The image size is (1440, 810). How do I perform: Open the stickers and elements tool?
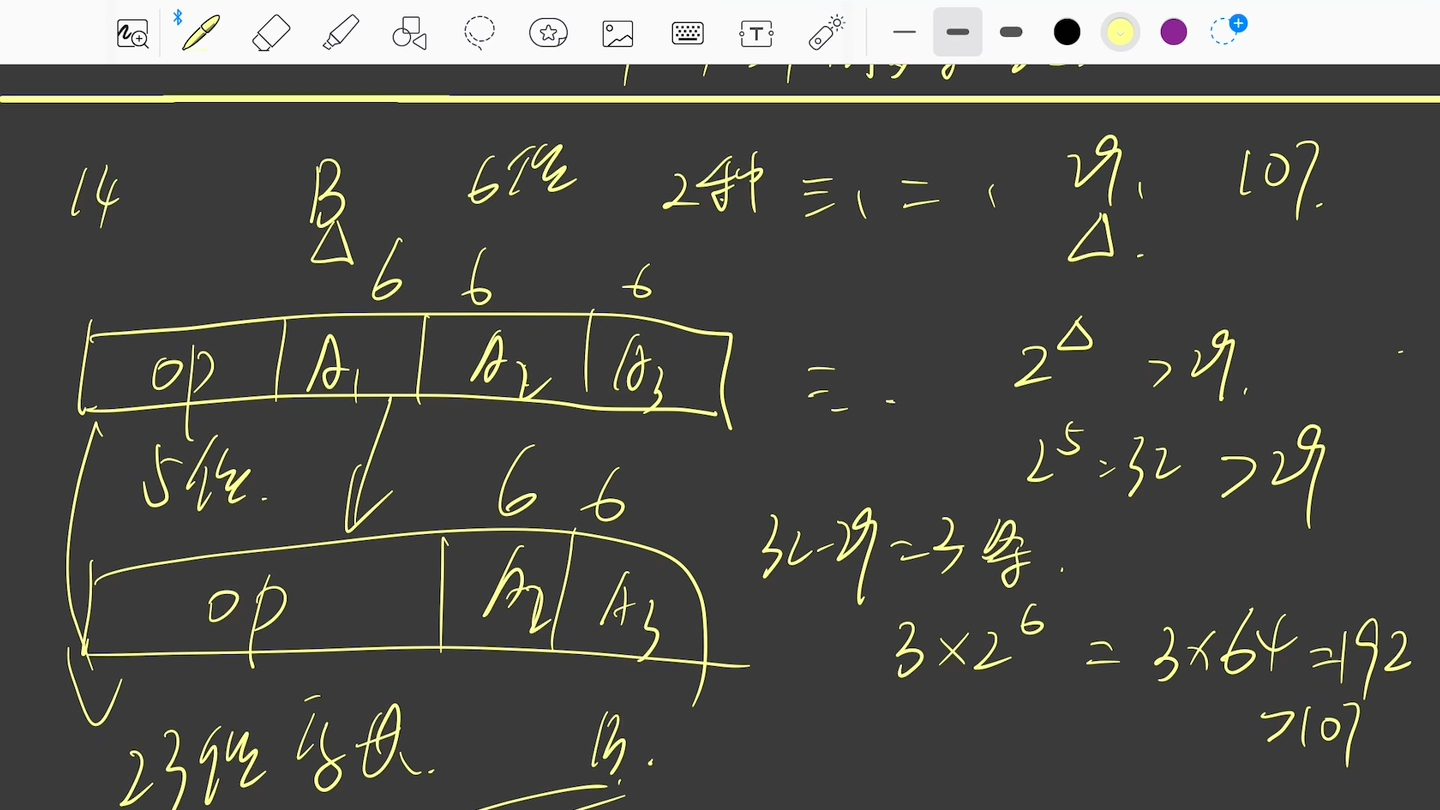(x=548, y=33)
